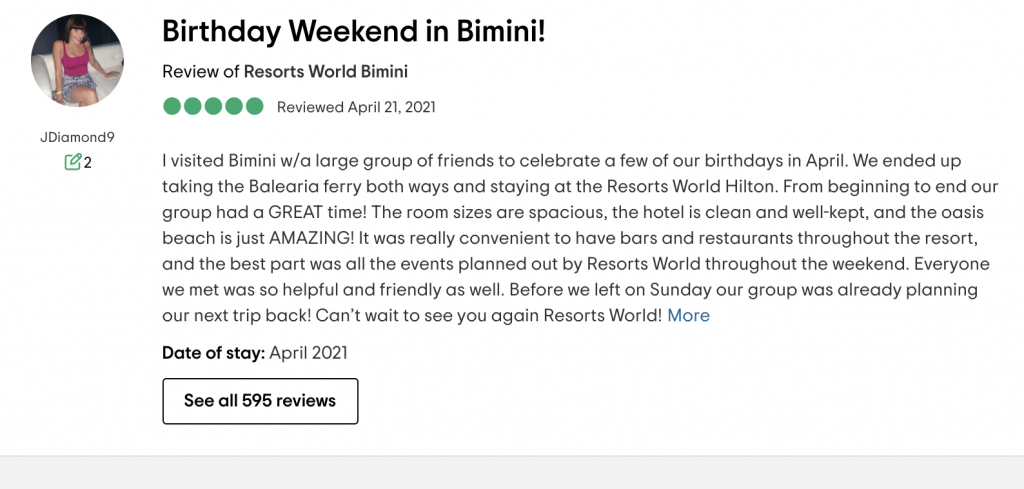Image resolution: width=1024 pixels, height=489 pixels.
Task: Click the April 2021 stay date value
Action: [308, 353]
